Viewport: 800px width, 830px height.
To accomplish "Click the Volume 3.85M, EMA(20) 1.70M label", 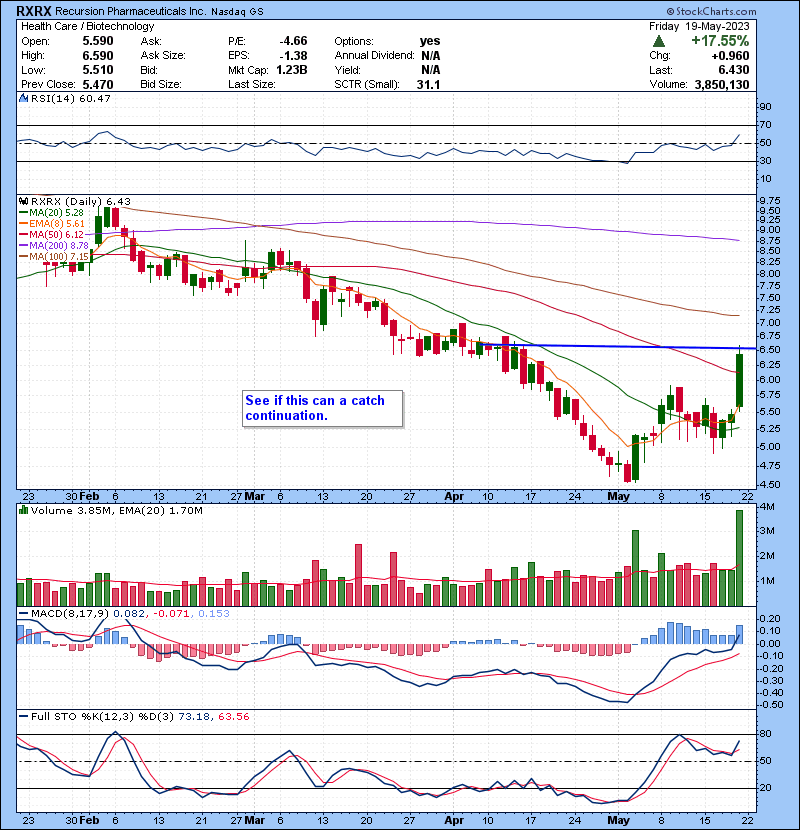I will pos(116,511).
